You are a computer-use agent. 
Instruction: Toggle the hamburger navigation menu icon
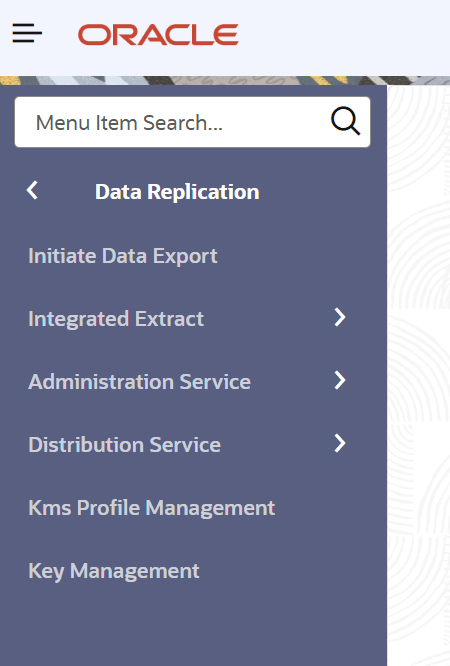[27, 33]
